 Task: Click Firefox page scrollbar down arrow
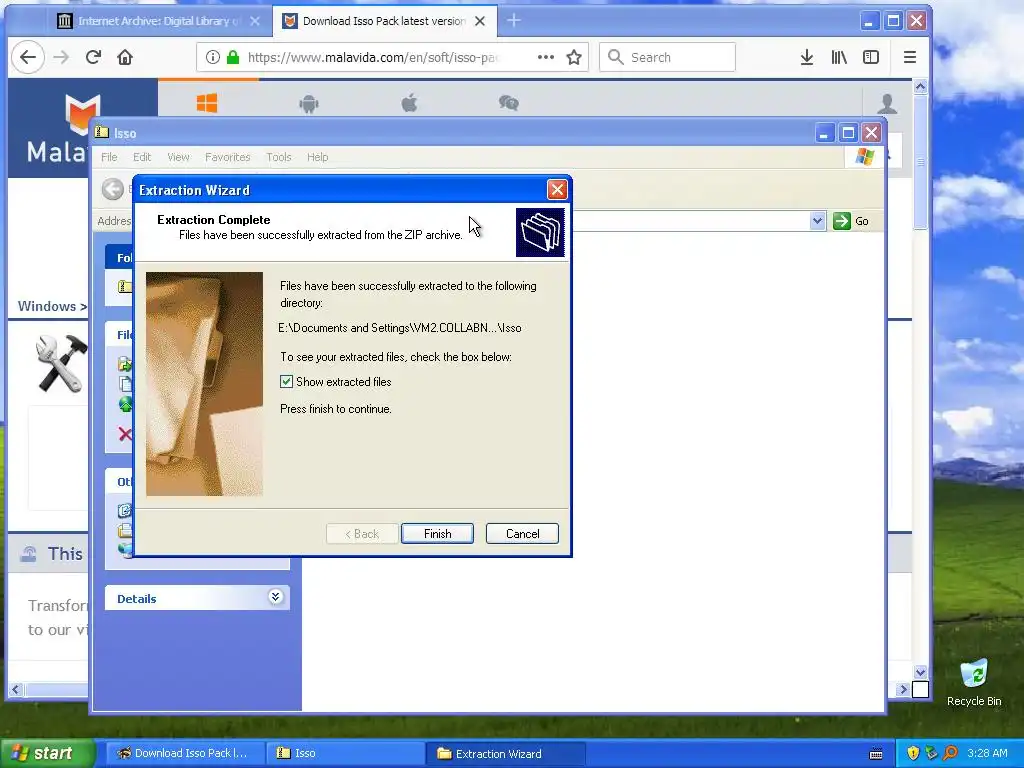(x=920, y=672)
